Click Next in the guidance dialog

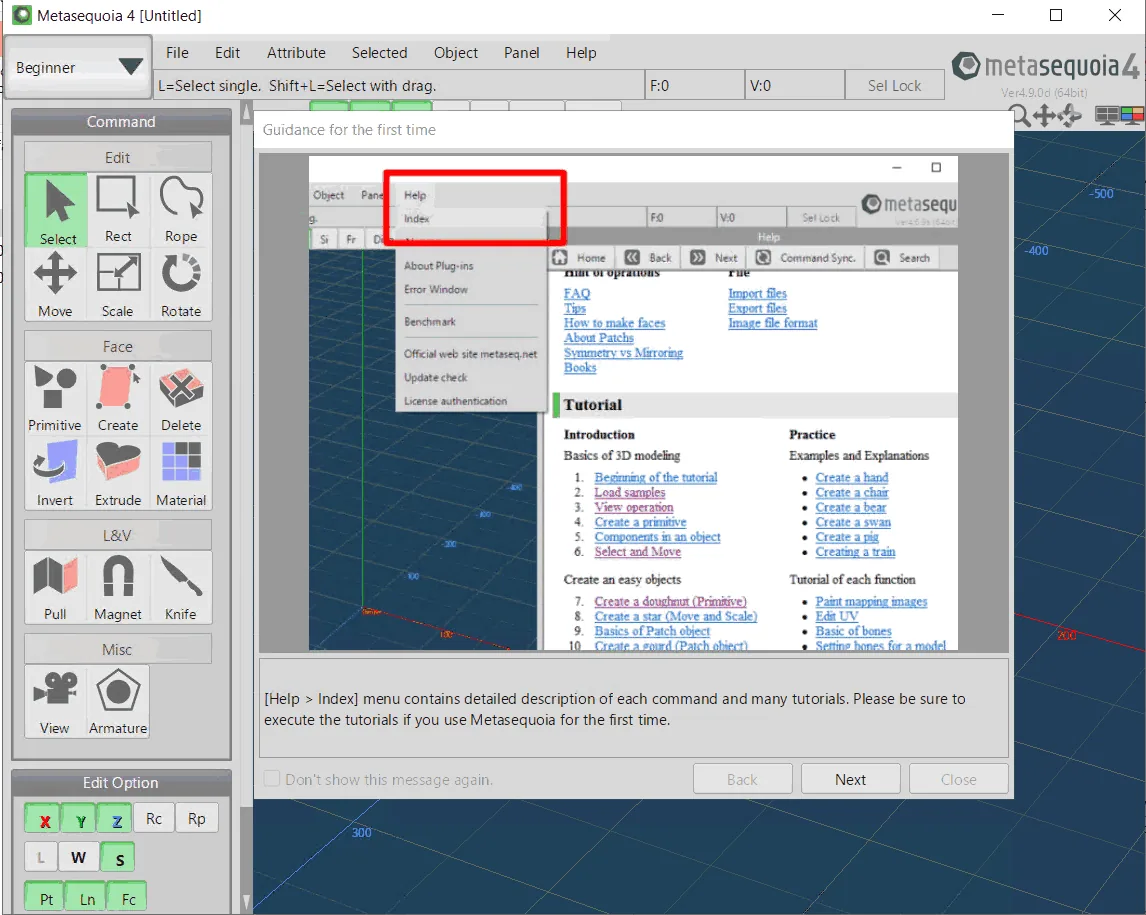(x=850, y=779)
